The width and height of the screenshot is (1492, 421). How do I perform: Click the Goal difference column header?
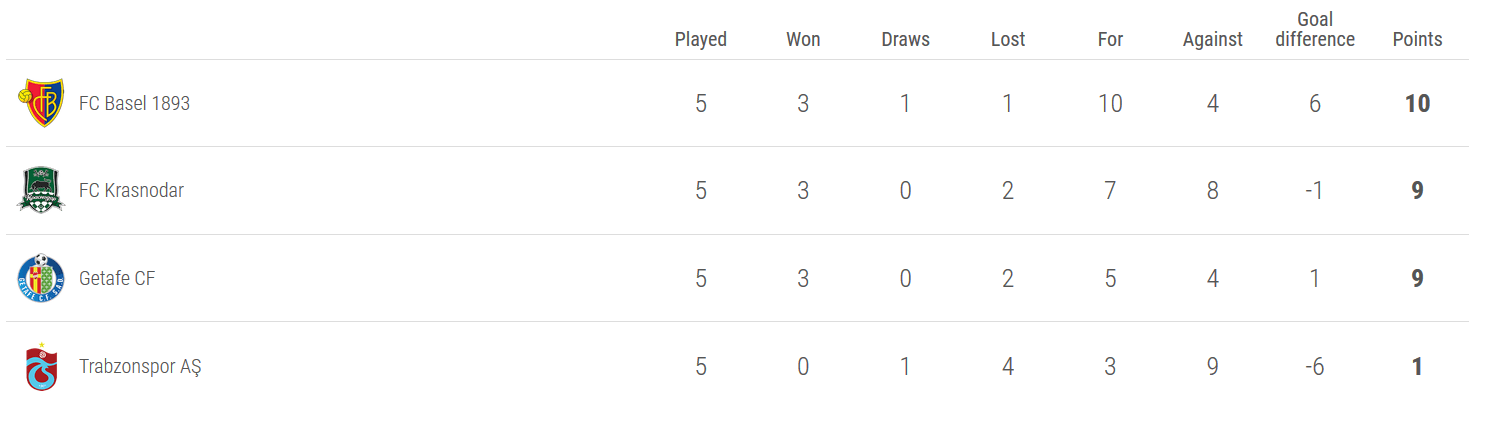(1315, 29)
